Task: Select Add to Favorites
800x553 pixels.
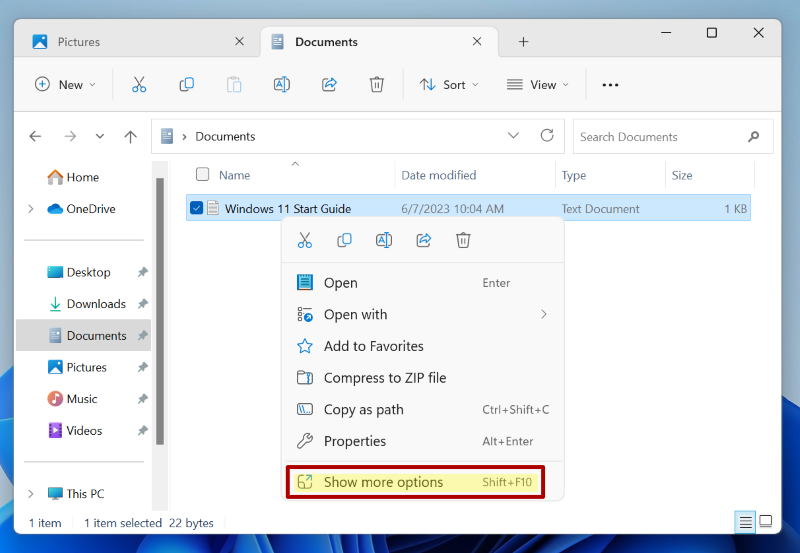Action: click(422, 346)
